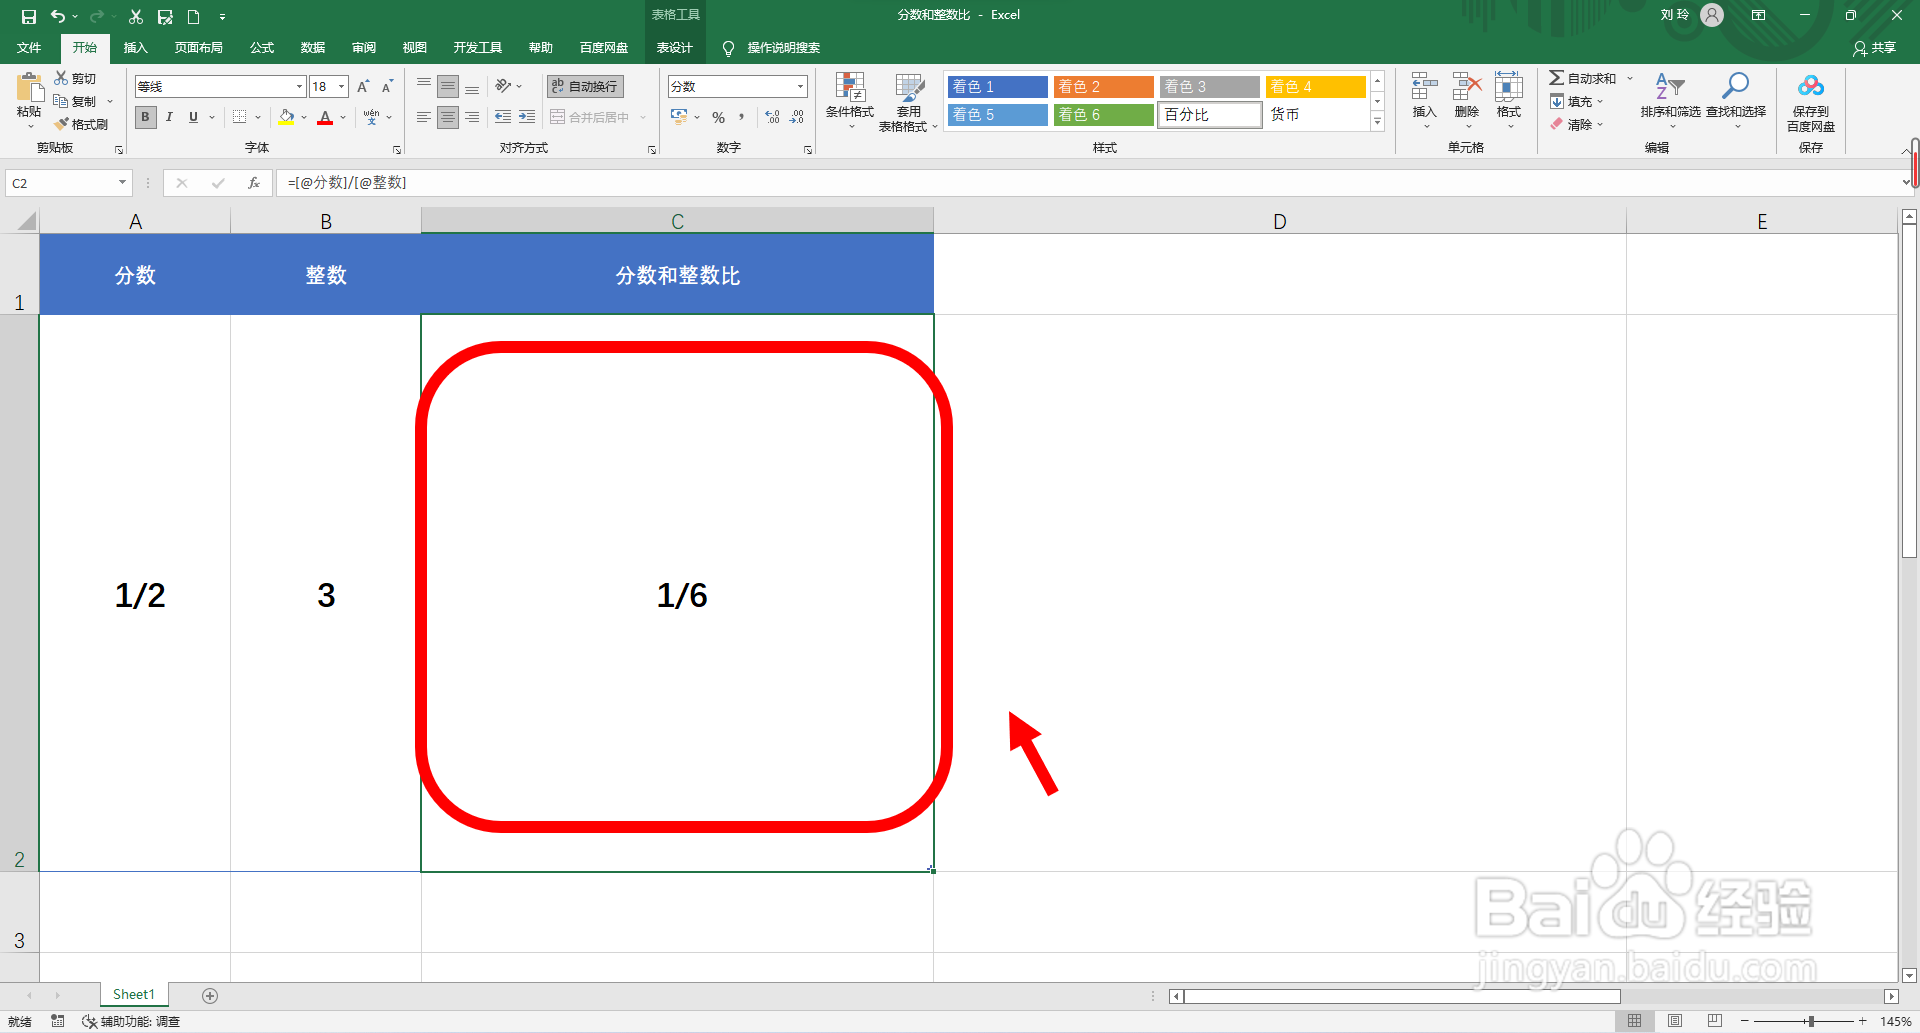Click 辅助功能: 调查 in status bar

click(x=131, y=1021)
